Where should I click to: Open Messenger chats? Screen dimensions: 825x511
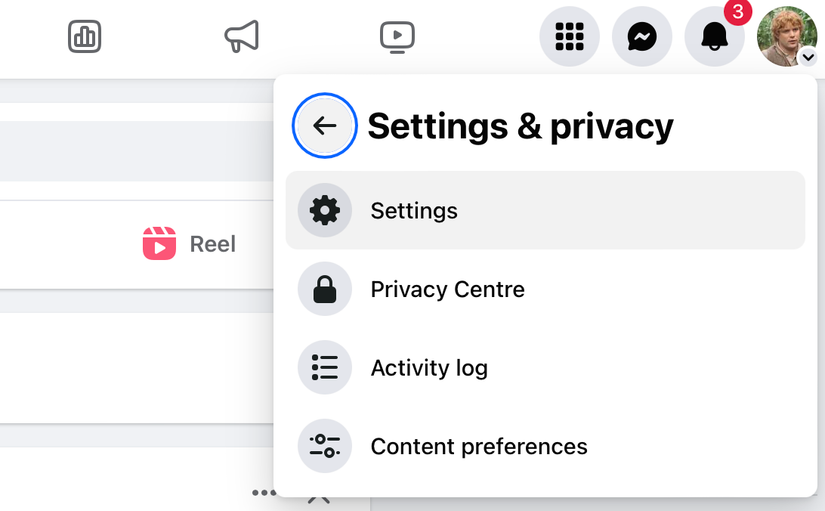click(641, 37)
